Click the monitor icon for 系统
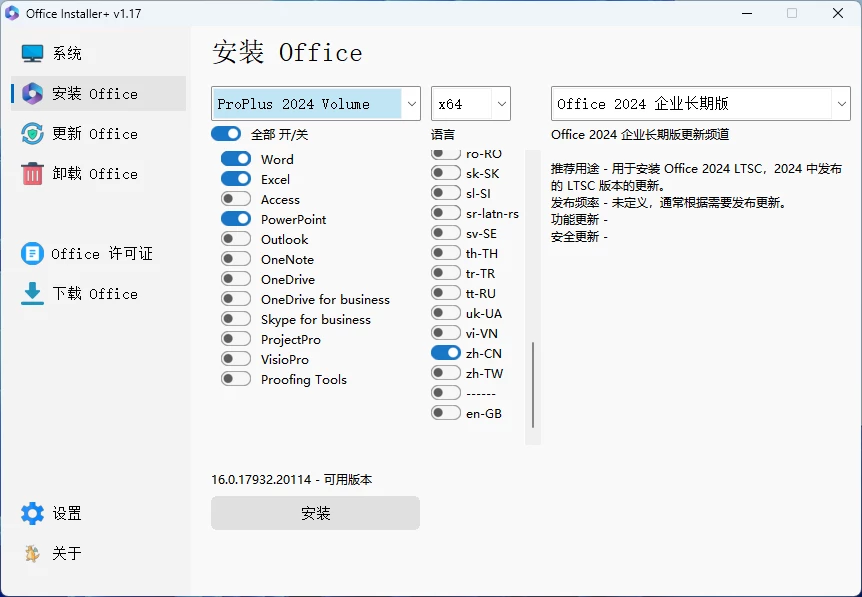Image resolution: width=862 pixels, height=597 pixels. [33, 54]
